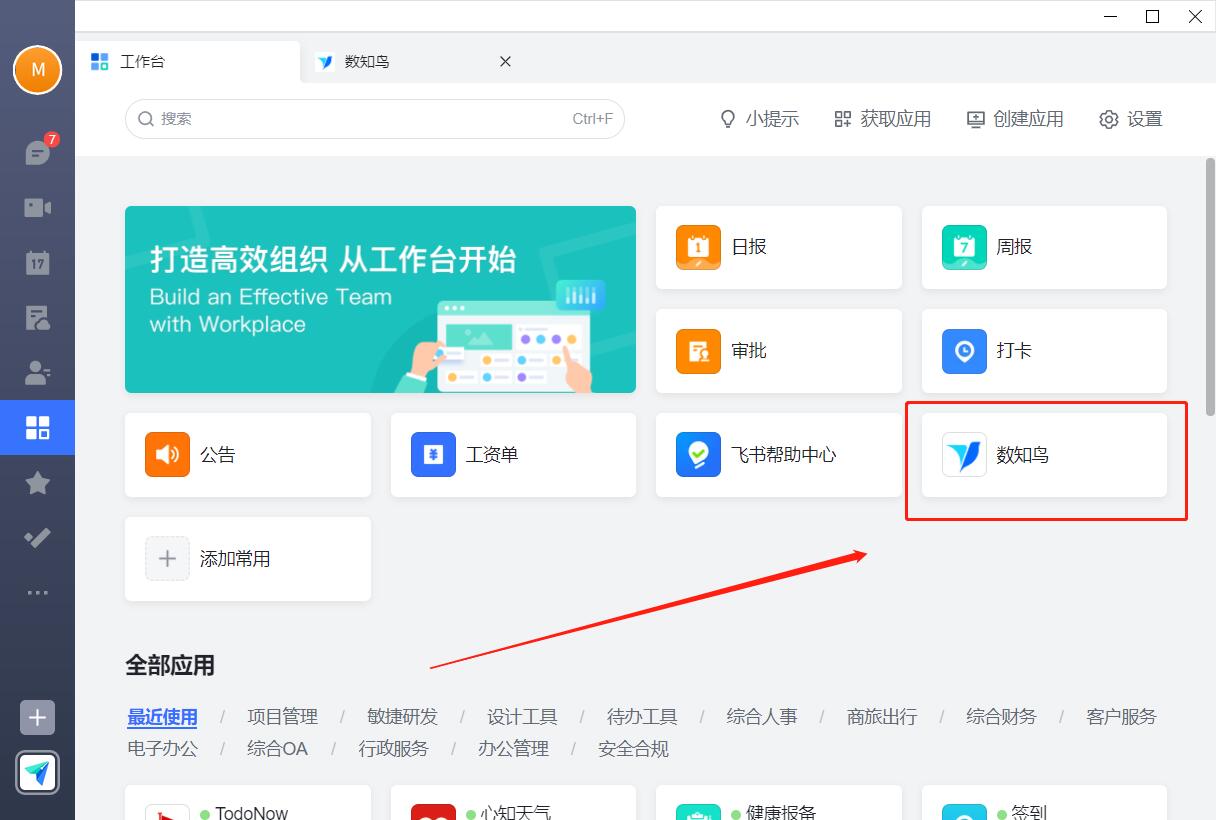1216x820 pixels.
Task: Select 综合财务 category
Action: (1002, 717)
